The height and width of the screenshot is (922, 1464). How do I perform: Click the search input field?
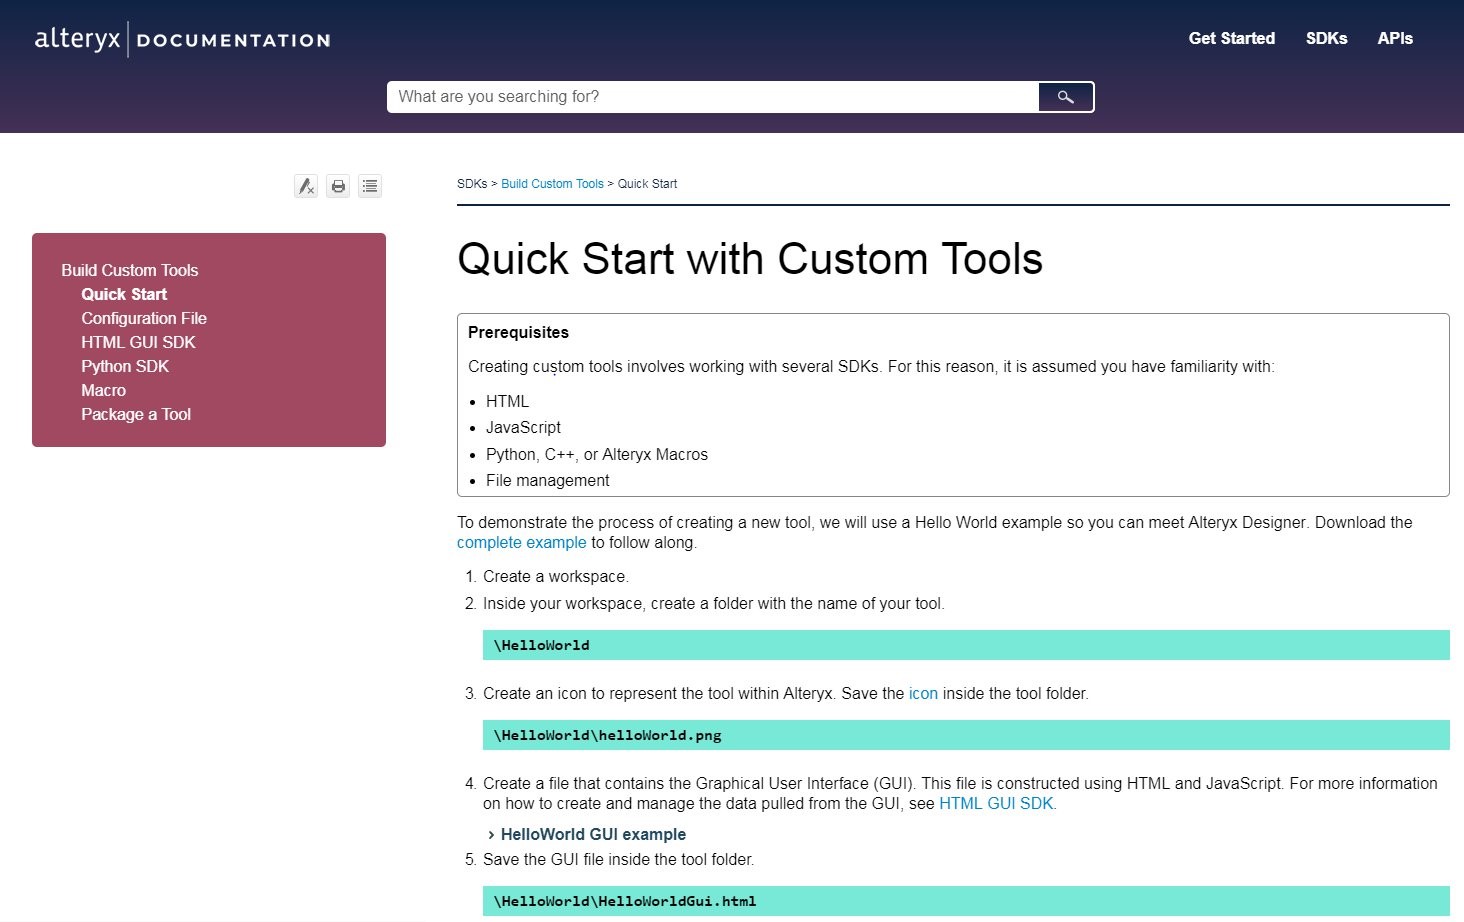click(x=712, y=97)
